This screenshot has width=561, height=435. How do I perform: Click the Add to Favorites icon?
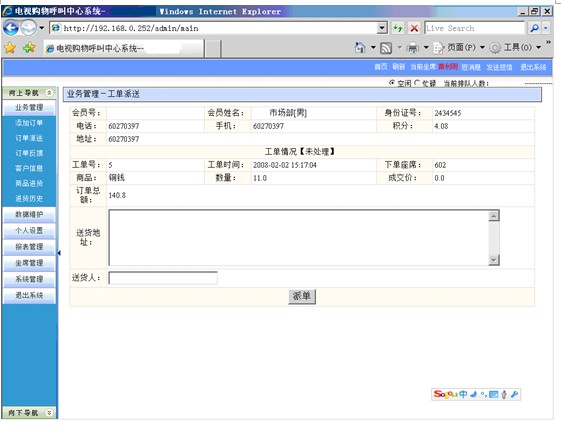(29, 48)
